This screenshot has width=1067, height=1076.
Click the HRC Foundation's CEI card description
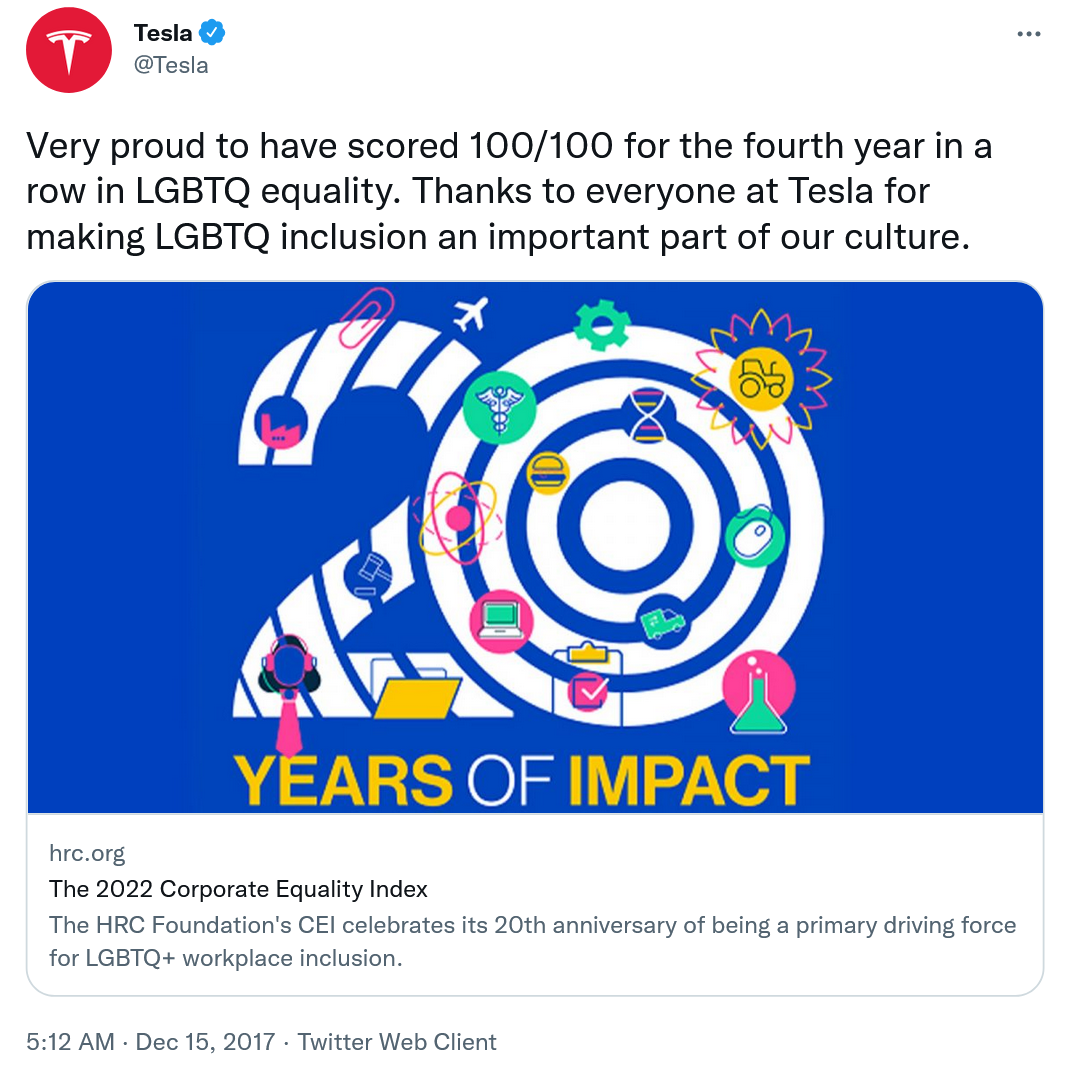(x=532, y=941)
